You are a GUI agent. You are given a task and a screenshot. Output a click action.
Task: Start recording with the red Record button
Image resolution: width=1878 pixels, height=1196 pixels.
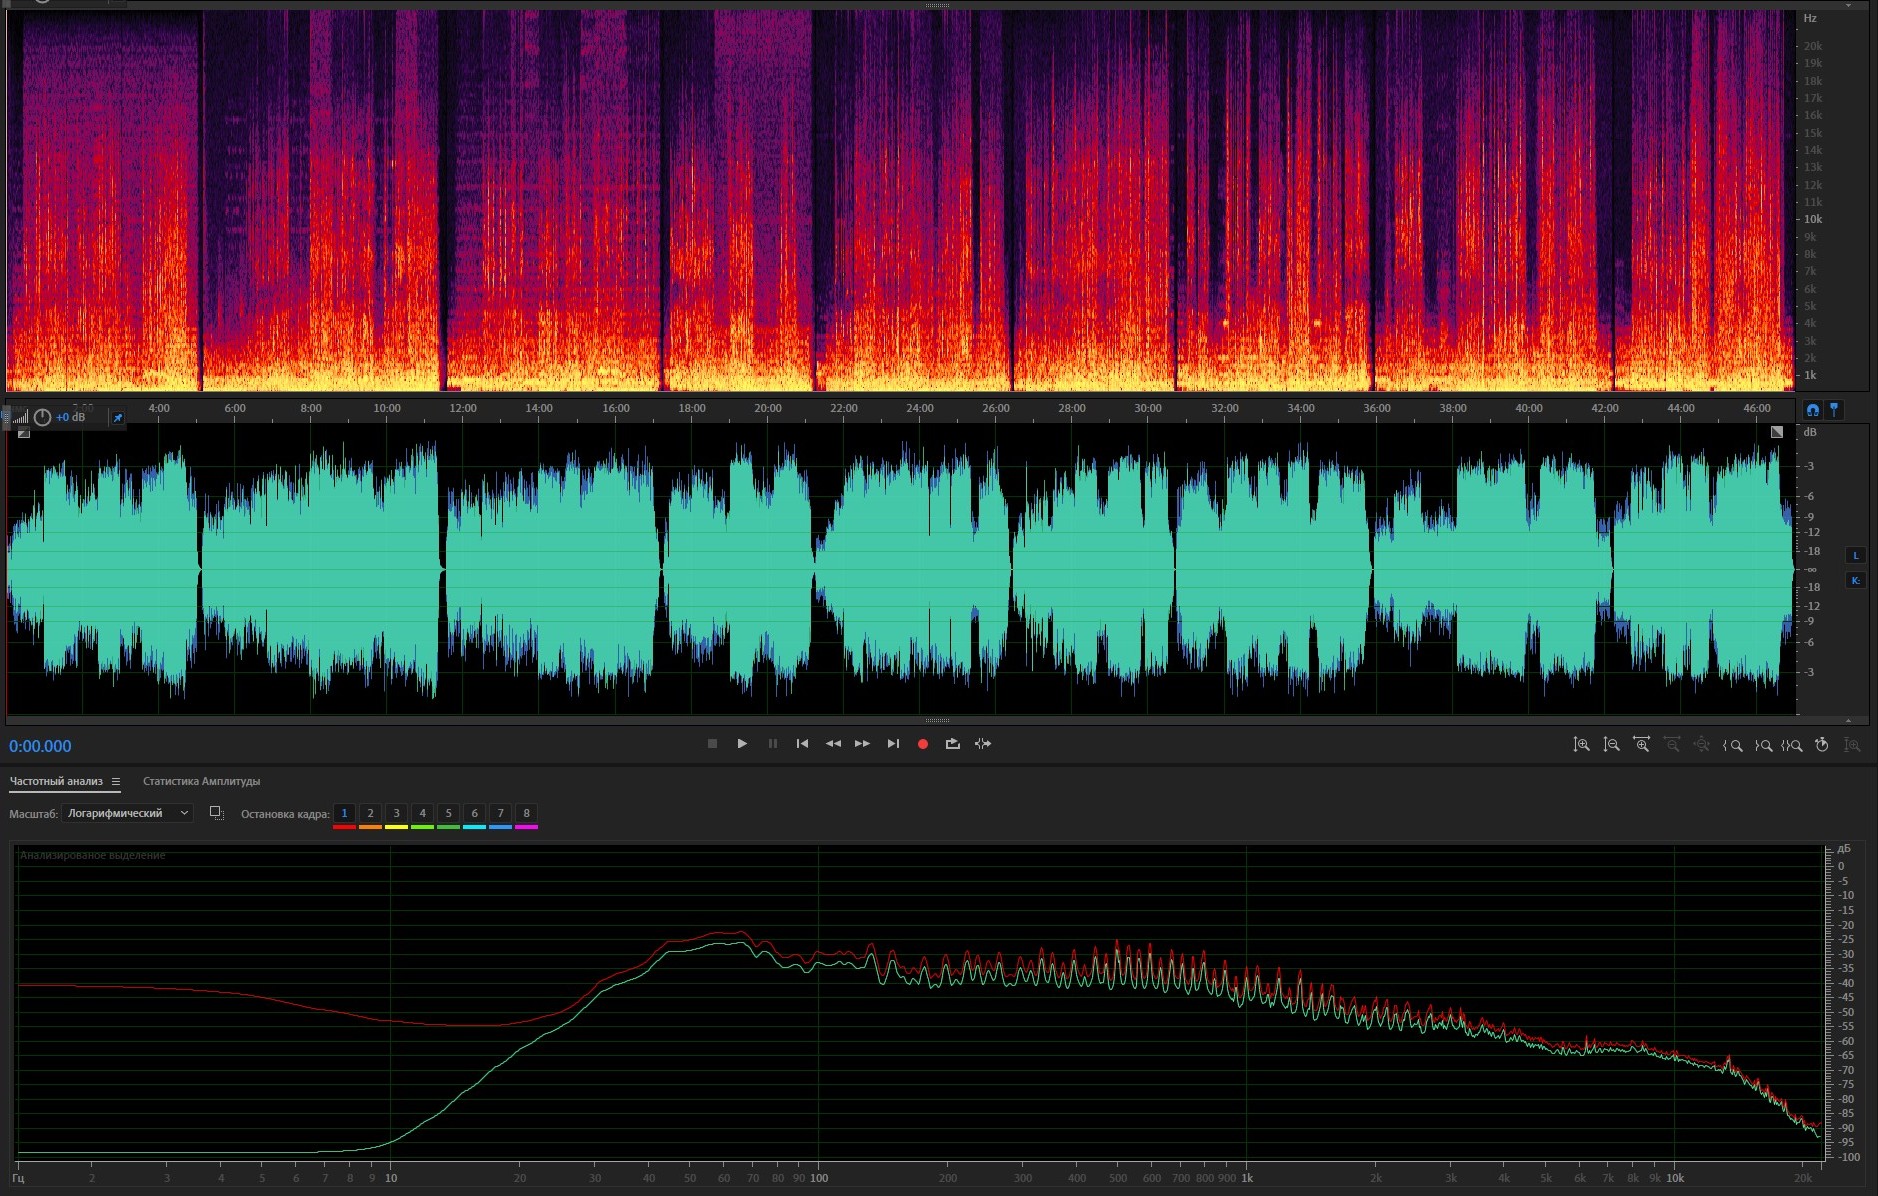(x=923, y=744)
